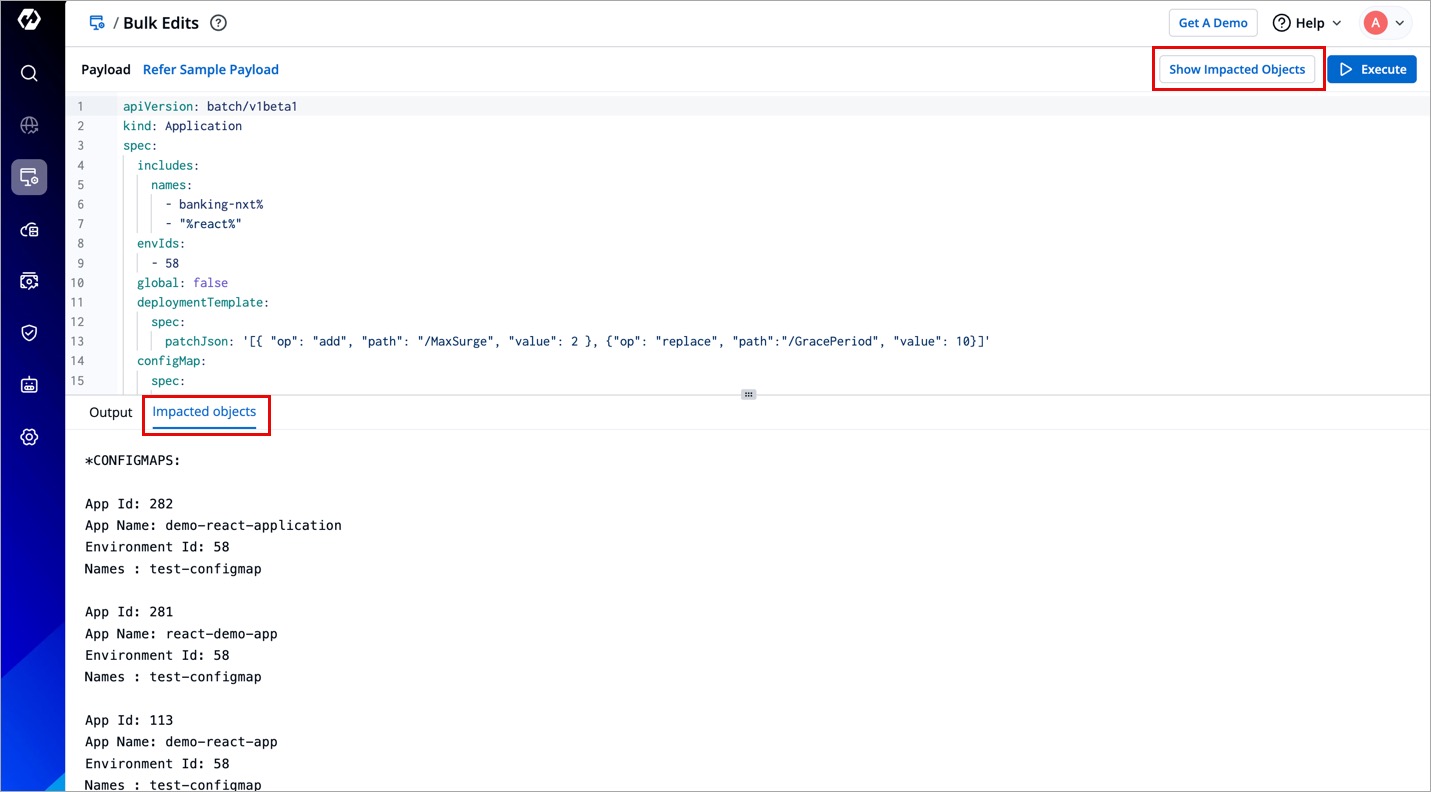The height and width of the screenshot is (792, 1431).
Task: Open the globe overview icon in sidebar
Action: point(29,125)
